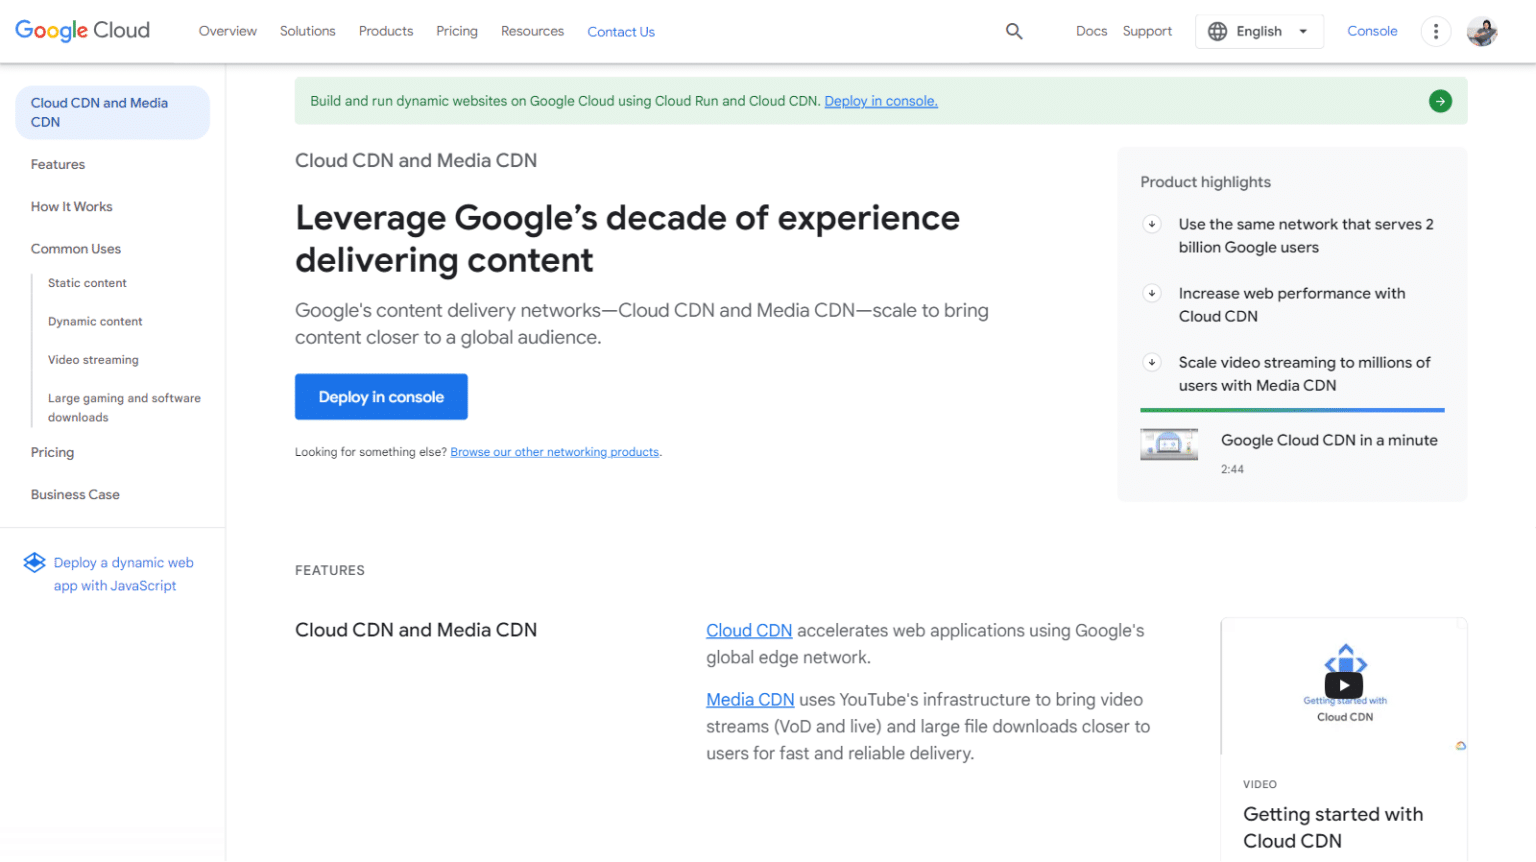The height and width of the screenshot is (862, 1536).
Task: Click the Deploy in console button
Action: tap(381, 396)
